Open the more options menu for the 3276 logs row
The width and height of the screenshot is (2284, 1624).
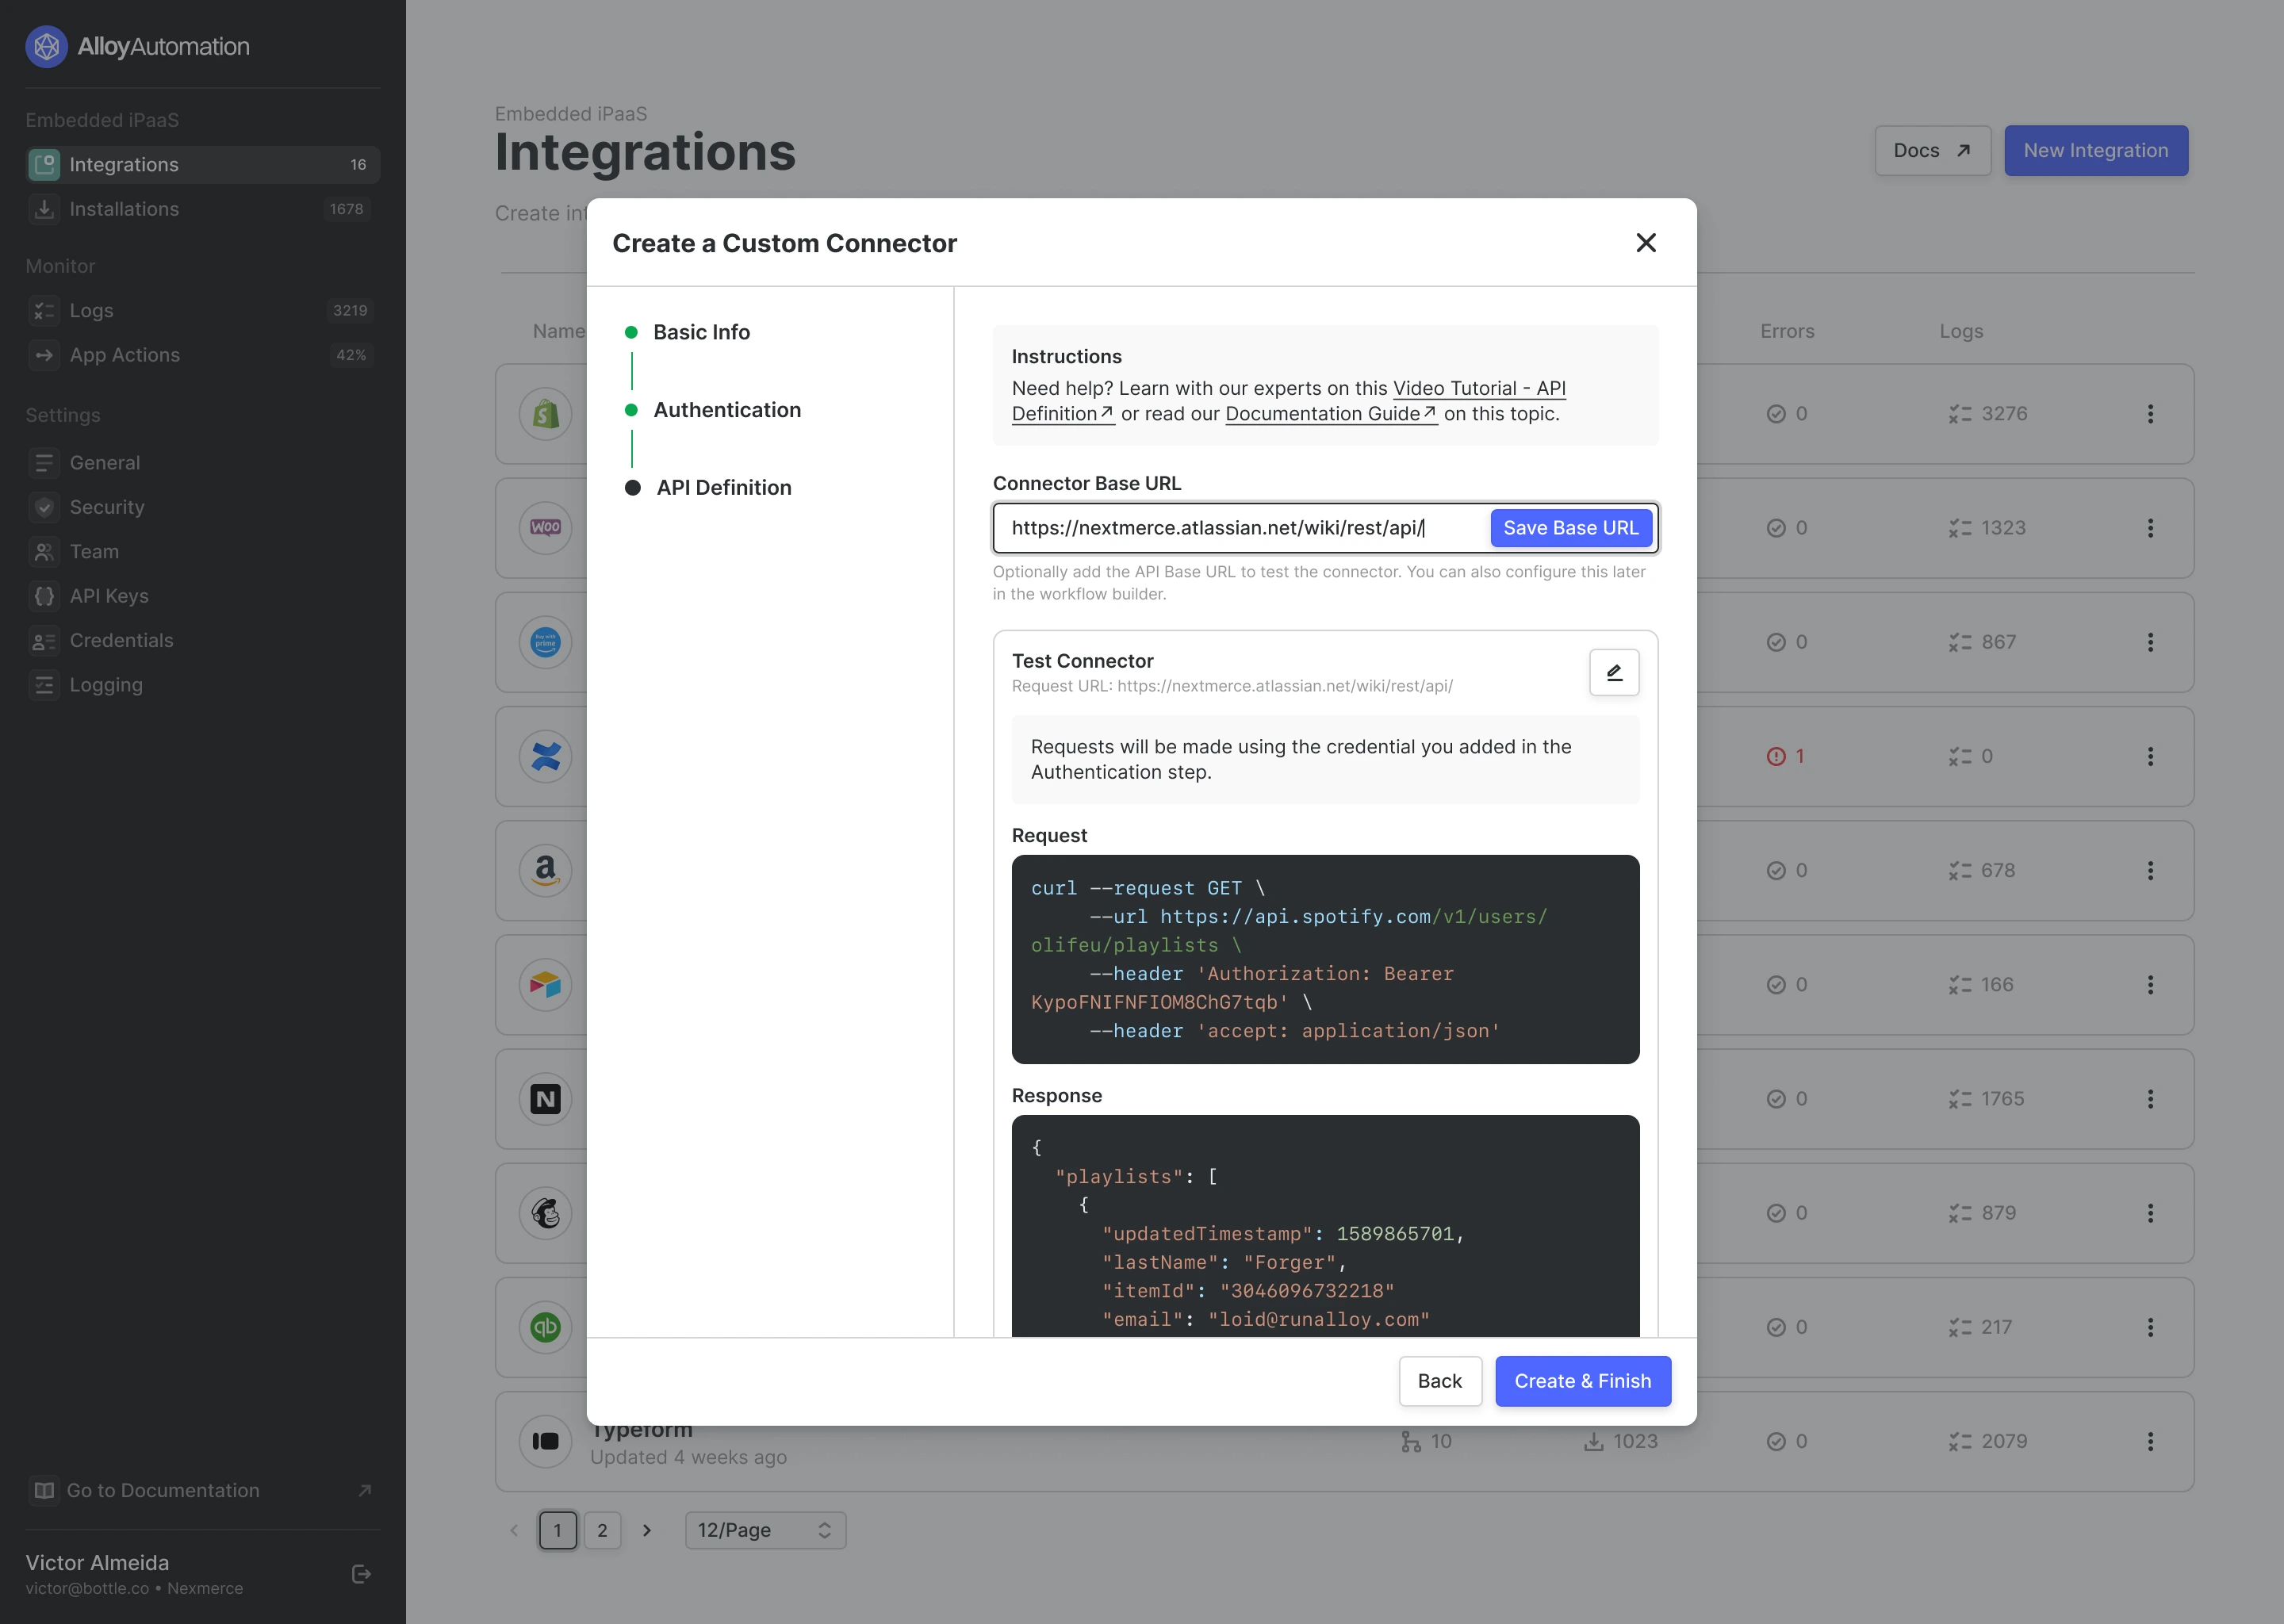pyautogui.click(x=2150, y=414)
